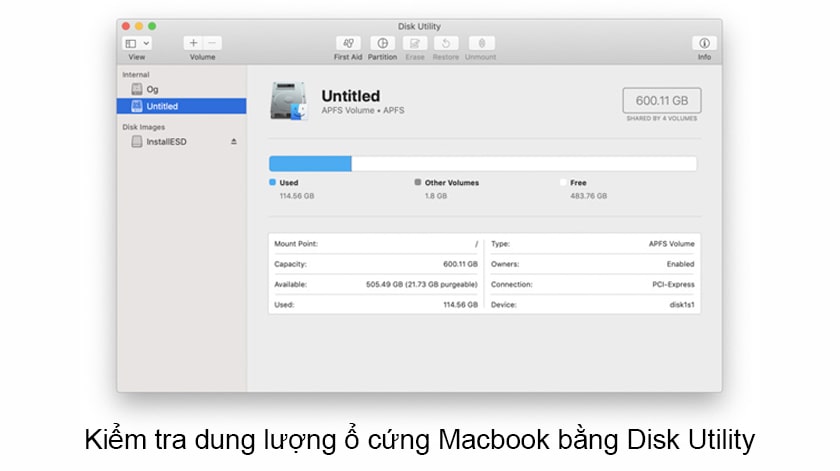Screen dimensions: 840x471
Task: Minimize the Disk Utility window
Action: (x=139, y=26)
